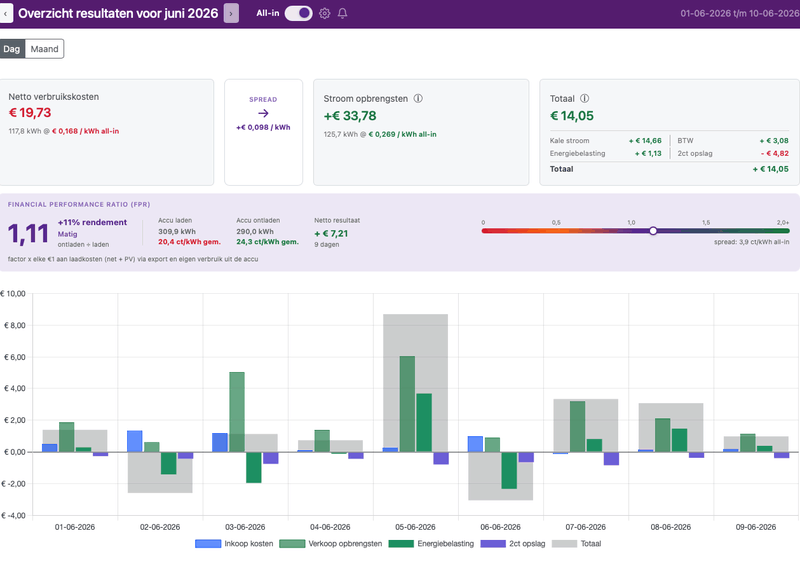Toggle the All-in switch
800x566 pixels.
pyautogui.click(x=298, y=13)
